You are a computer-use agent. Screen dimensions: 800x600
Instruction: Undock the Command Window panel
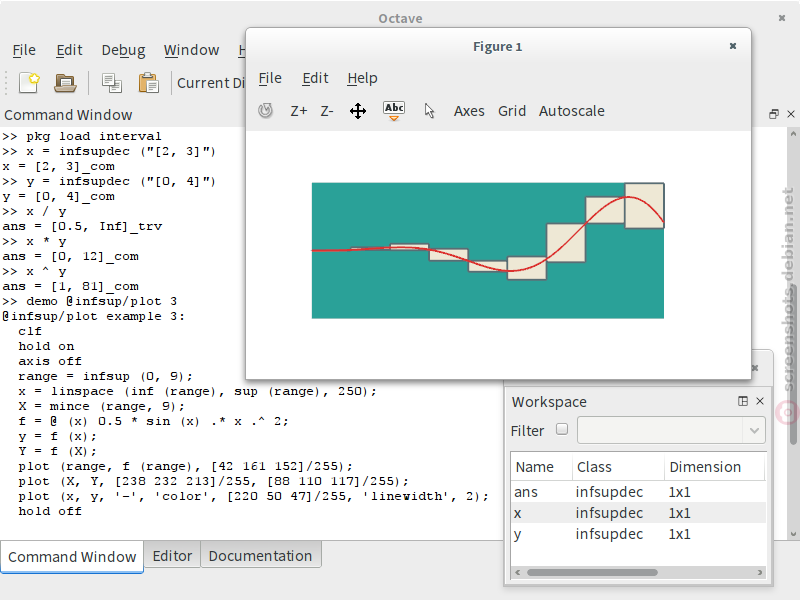(x=774, y=114)
